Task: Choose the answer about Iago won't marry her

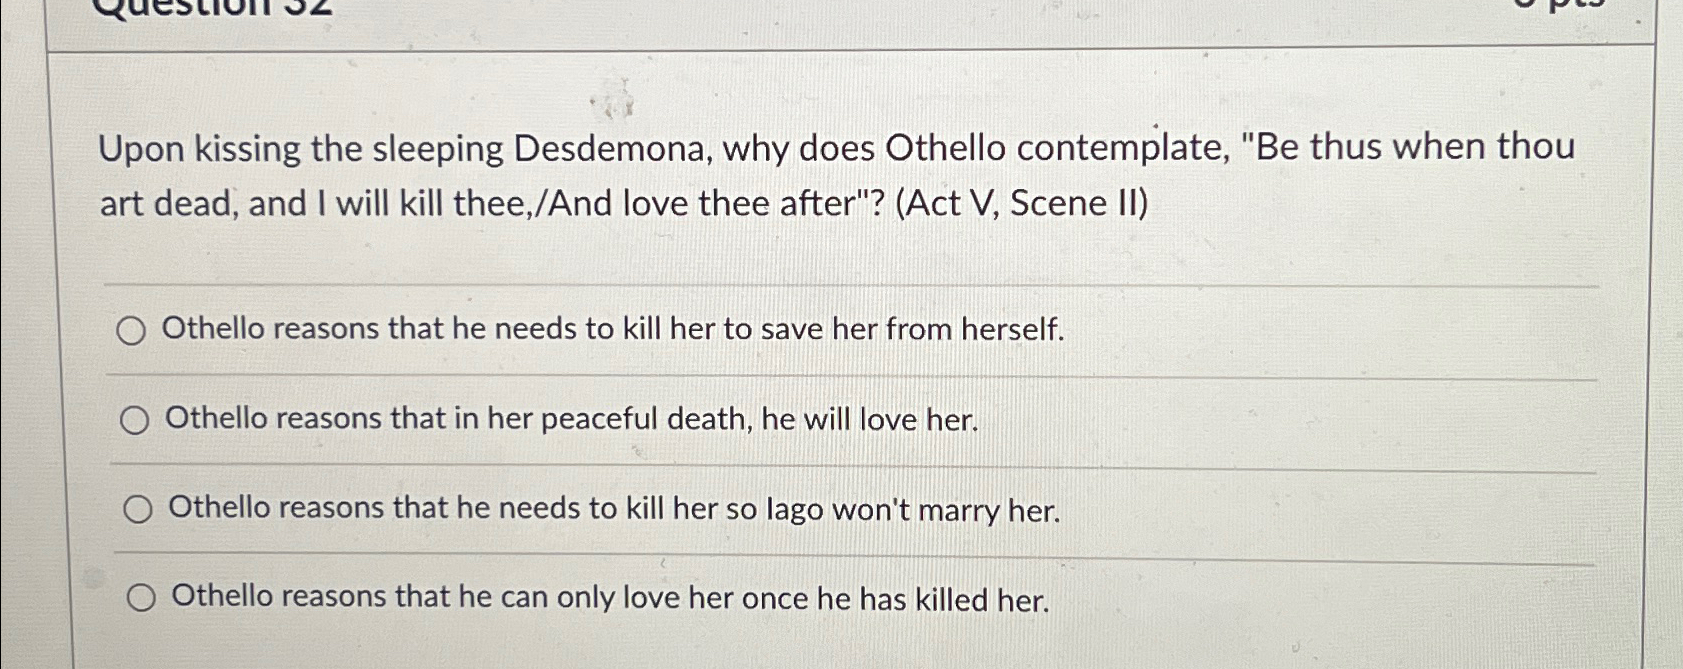Action: click(x=613, y=510)
